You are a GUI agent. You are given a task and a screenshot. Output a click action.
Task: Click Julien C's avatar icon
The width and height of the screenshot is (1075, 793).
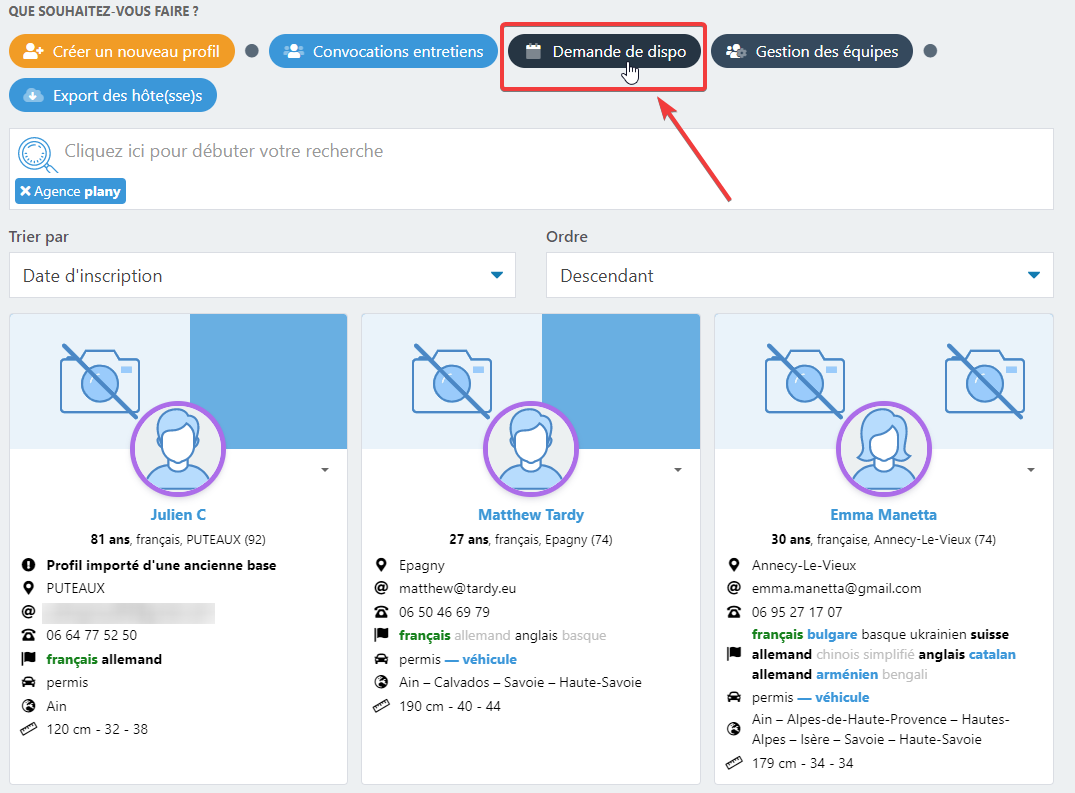pos(178,450)
